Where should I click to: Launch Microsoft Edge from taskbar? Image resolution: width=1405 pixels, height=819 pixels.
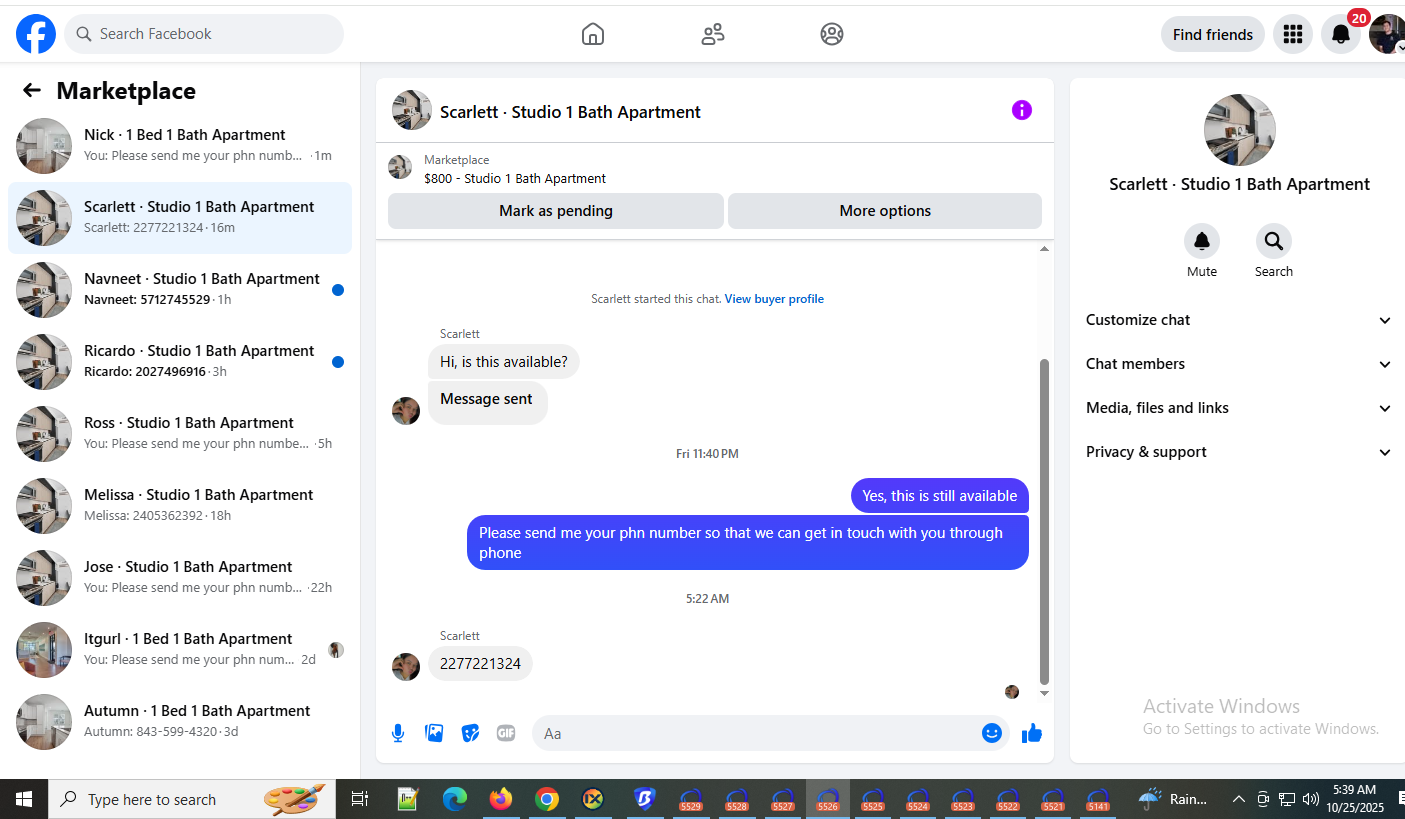click(455, 799)
